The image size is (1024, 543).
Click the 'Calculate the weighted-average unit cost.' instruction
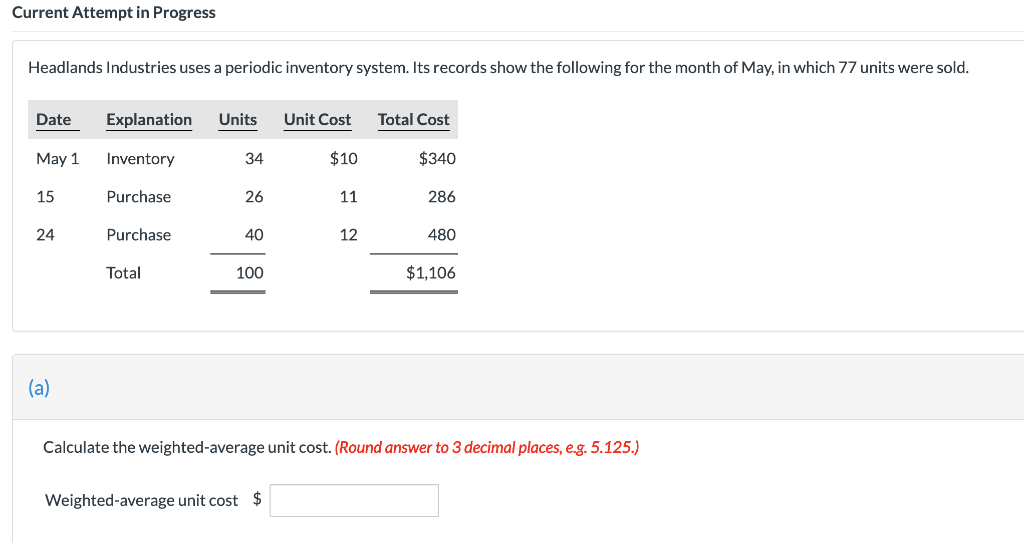[x=187, y=448]
